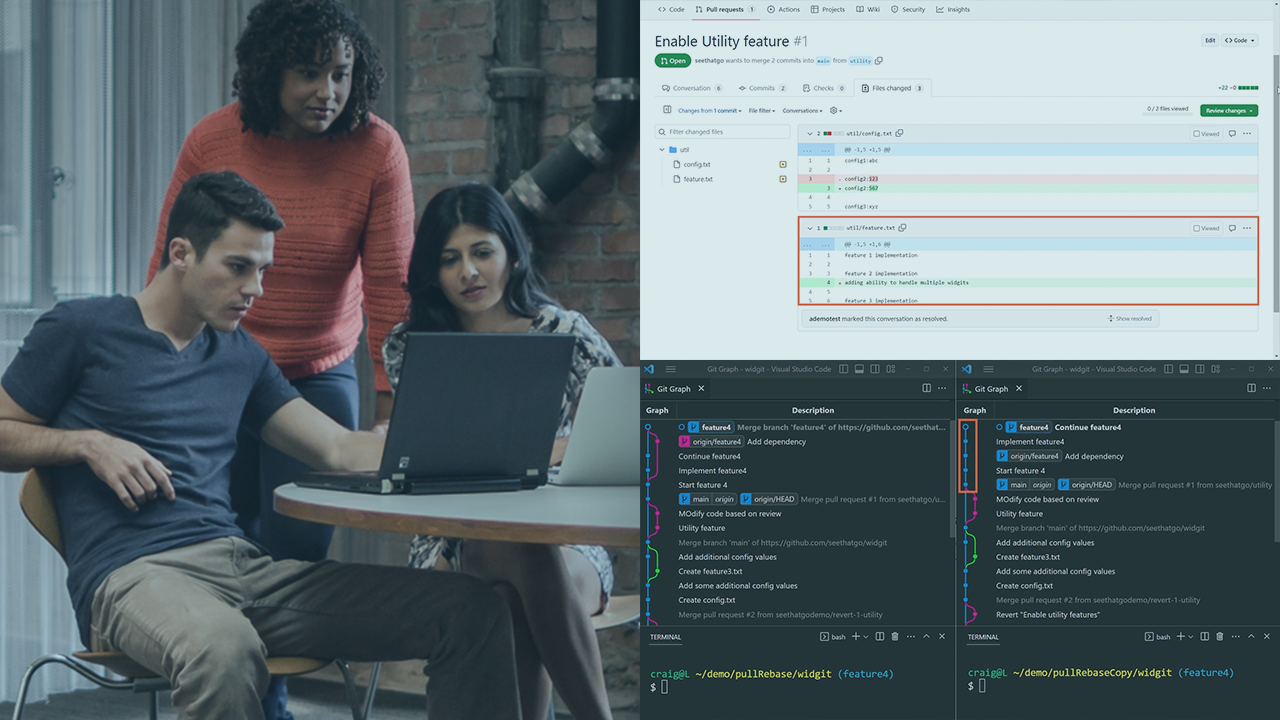Click the Projects icon in the repository navbar
This screenshot has width=1280, height=720.
point(812,9)
